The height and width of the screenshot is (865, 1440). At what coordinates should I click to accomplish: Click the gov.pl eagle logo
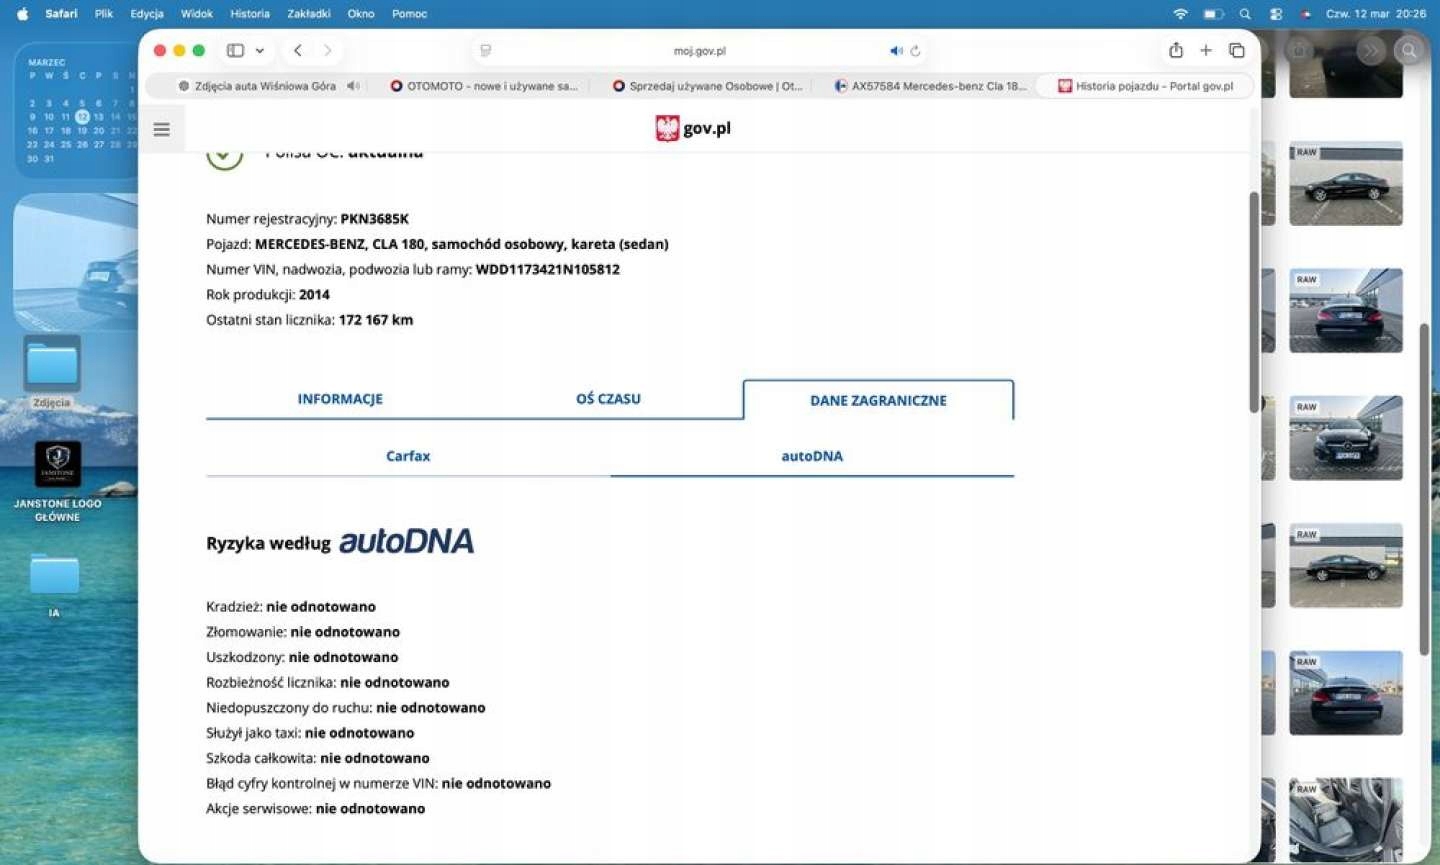667,128
